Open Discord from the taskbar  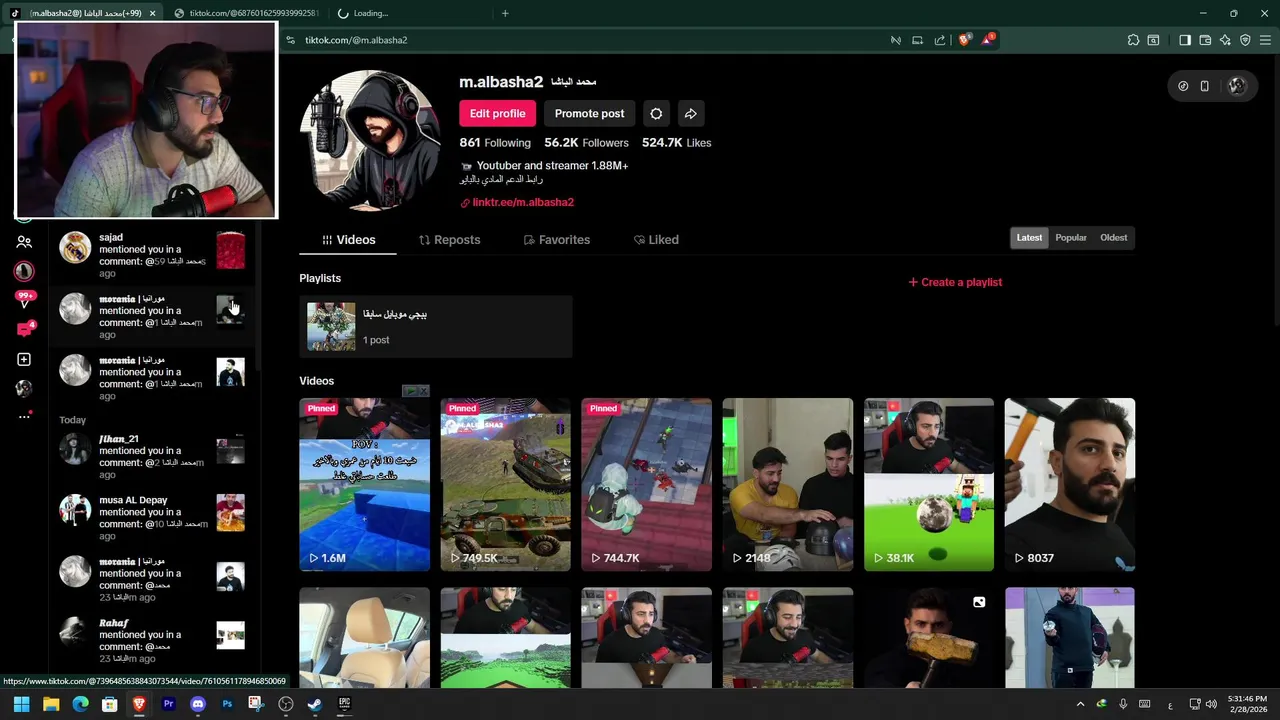(x=197, y=704)
